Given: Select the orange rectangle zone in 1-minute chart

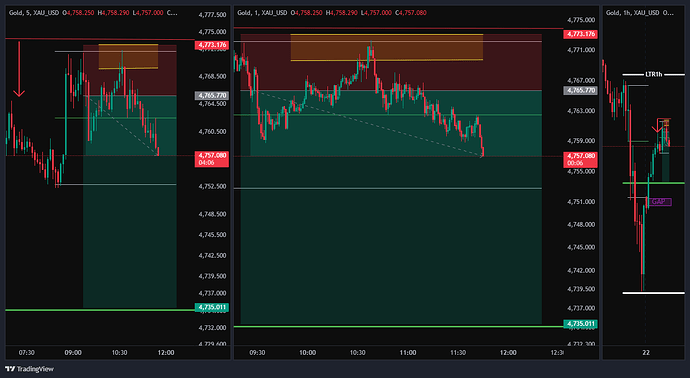Looking at the screenshot, I should pyautogui.click(x=387, y=47).
